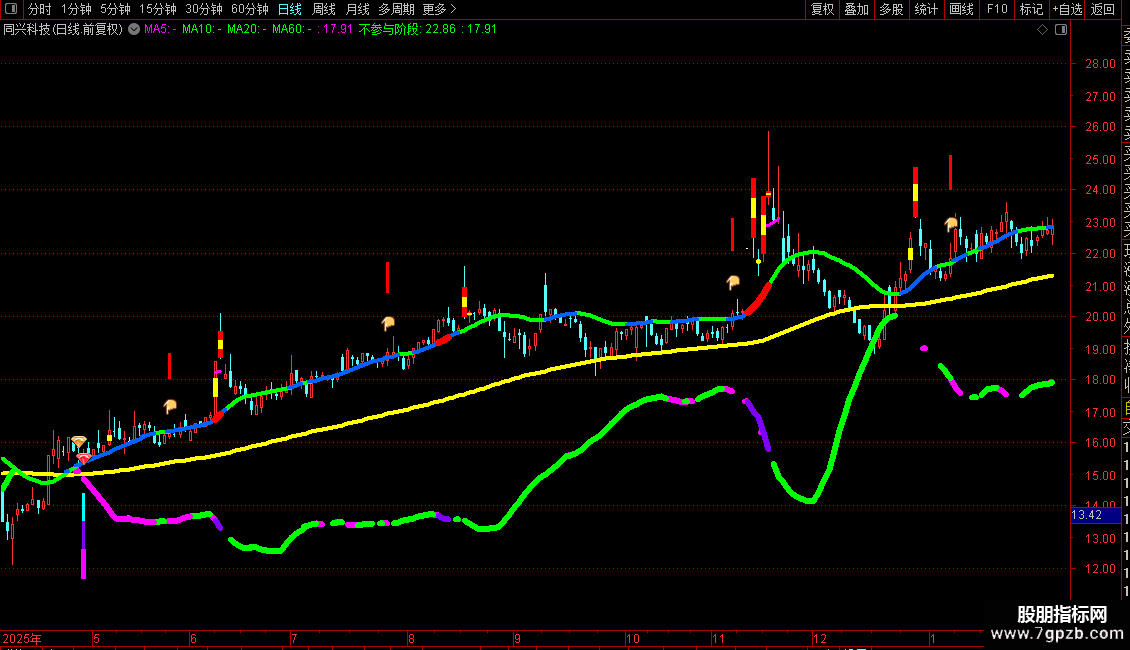Screen dimensions: 1130x650
Task: Click the MA60 indicator label
Action: (292, 30)
